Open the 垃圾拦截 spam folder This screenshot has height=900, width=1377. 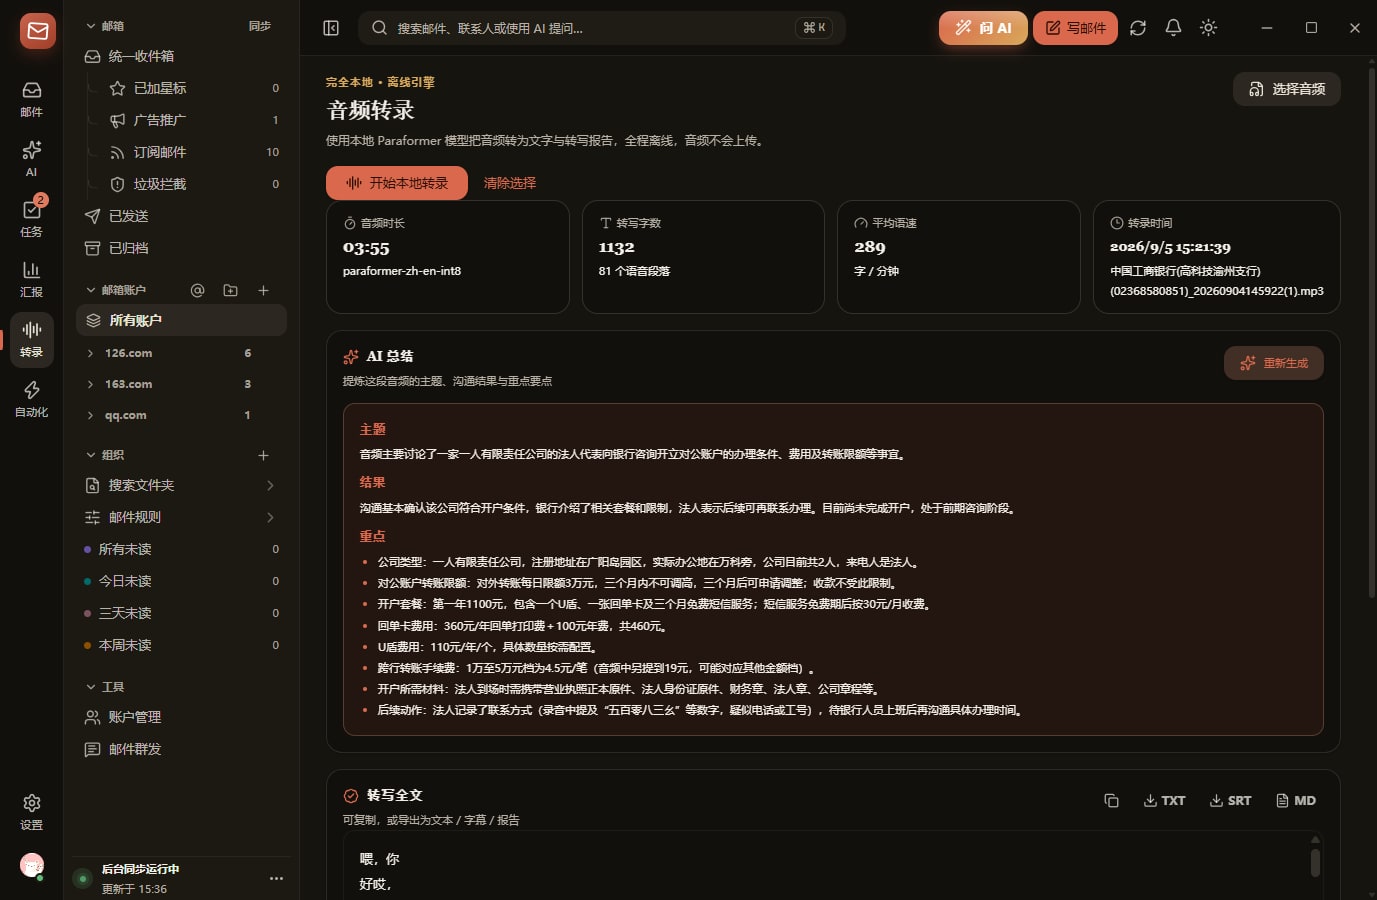[x=194, y=184]
